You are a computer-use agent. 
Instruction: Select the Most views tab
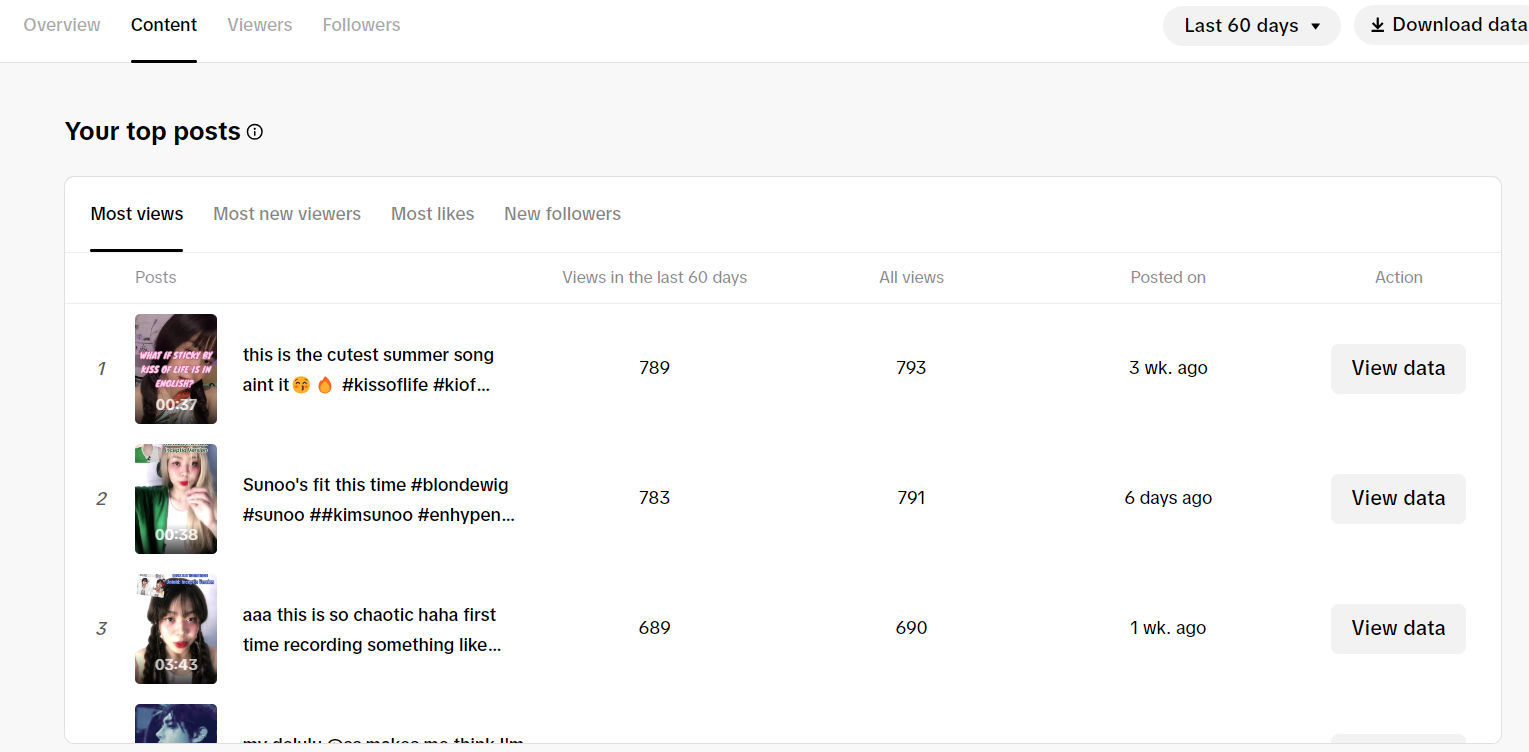click(137, 214)
